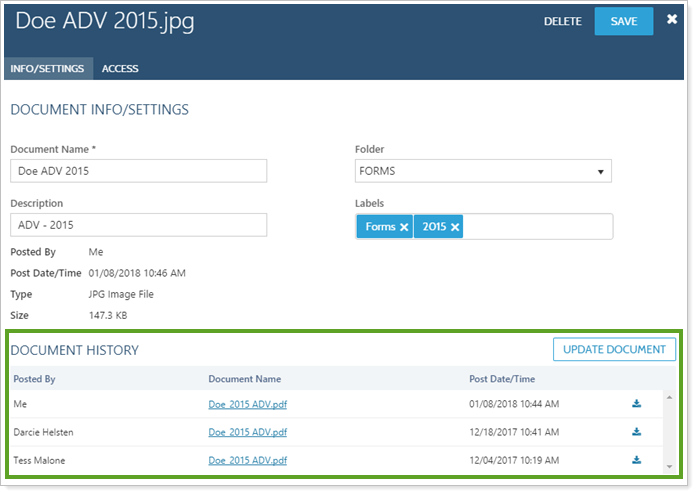Screen dimensions: 697x495
Task: Click the Update Document button
Action: click(x=614, y=350)
